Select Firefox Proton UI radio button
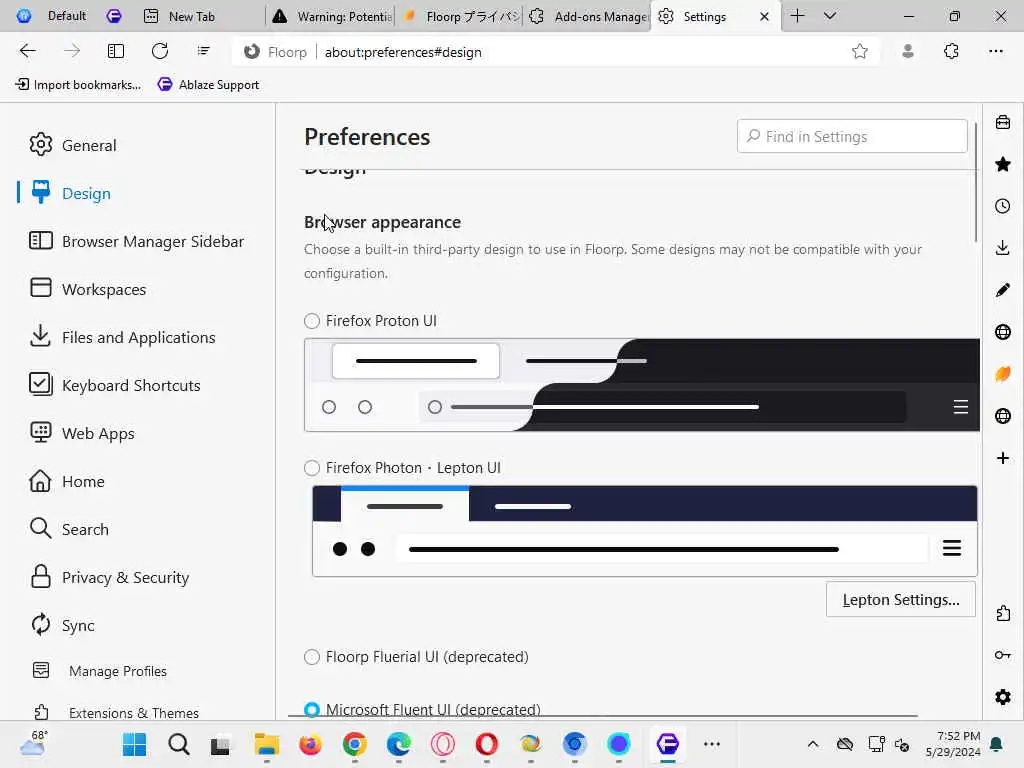This screenshot has width=1024, height=768. tap(312, 321)
